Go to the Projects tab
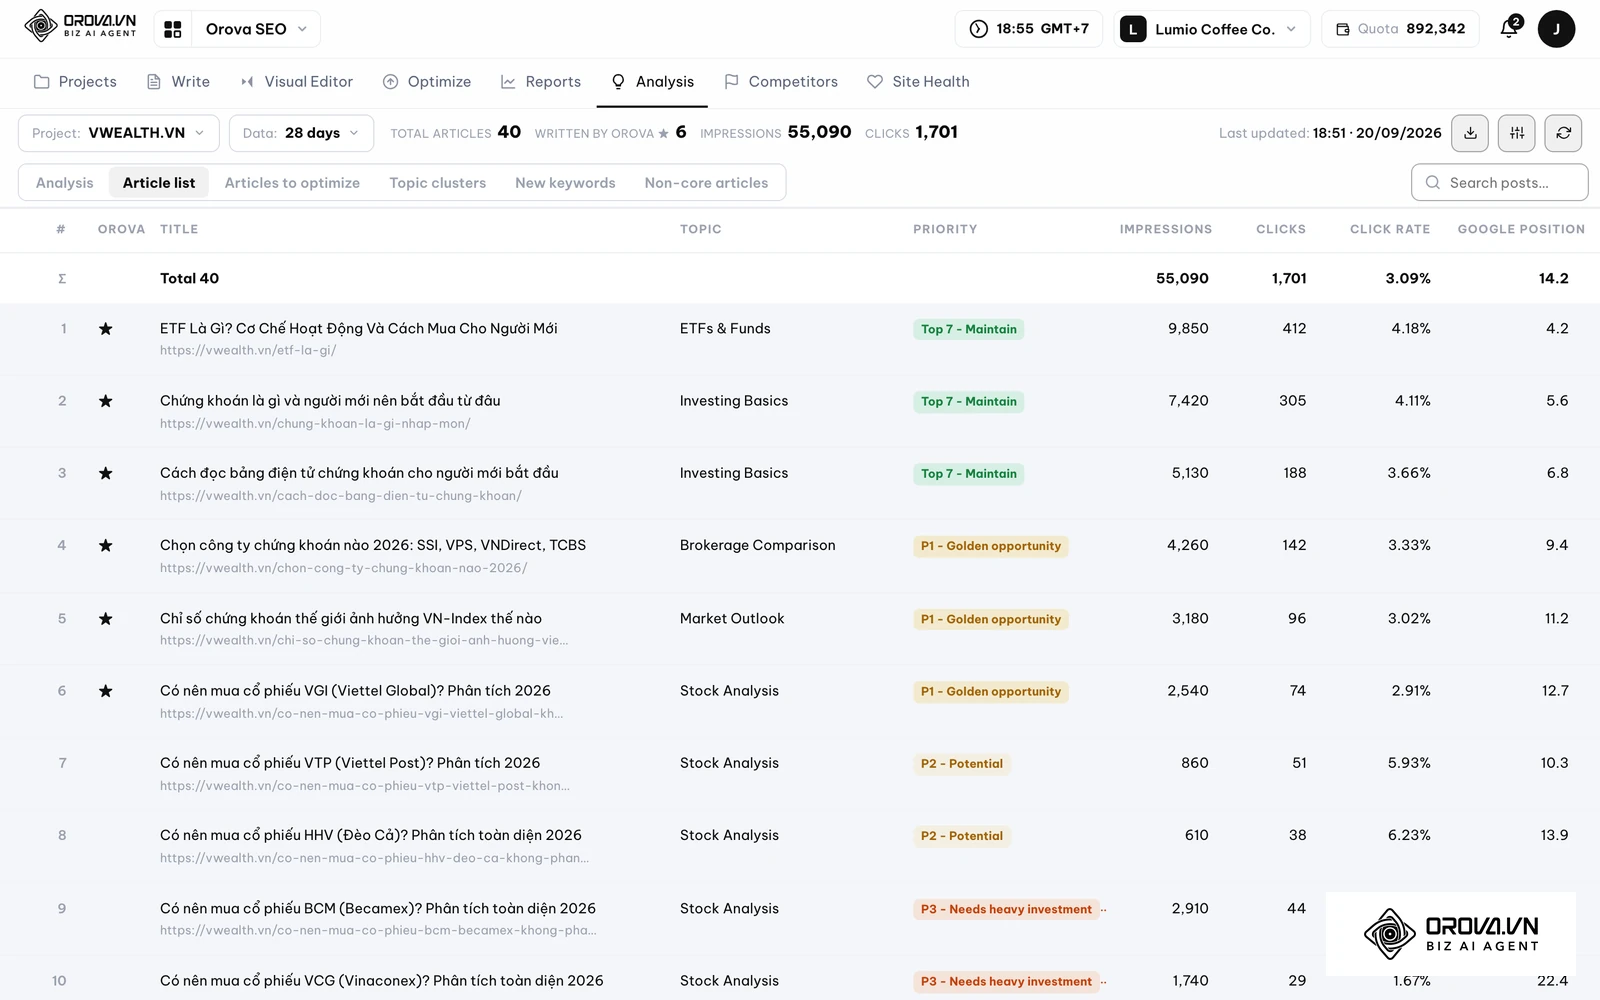The image size is (1600, 1000). 75,82
